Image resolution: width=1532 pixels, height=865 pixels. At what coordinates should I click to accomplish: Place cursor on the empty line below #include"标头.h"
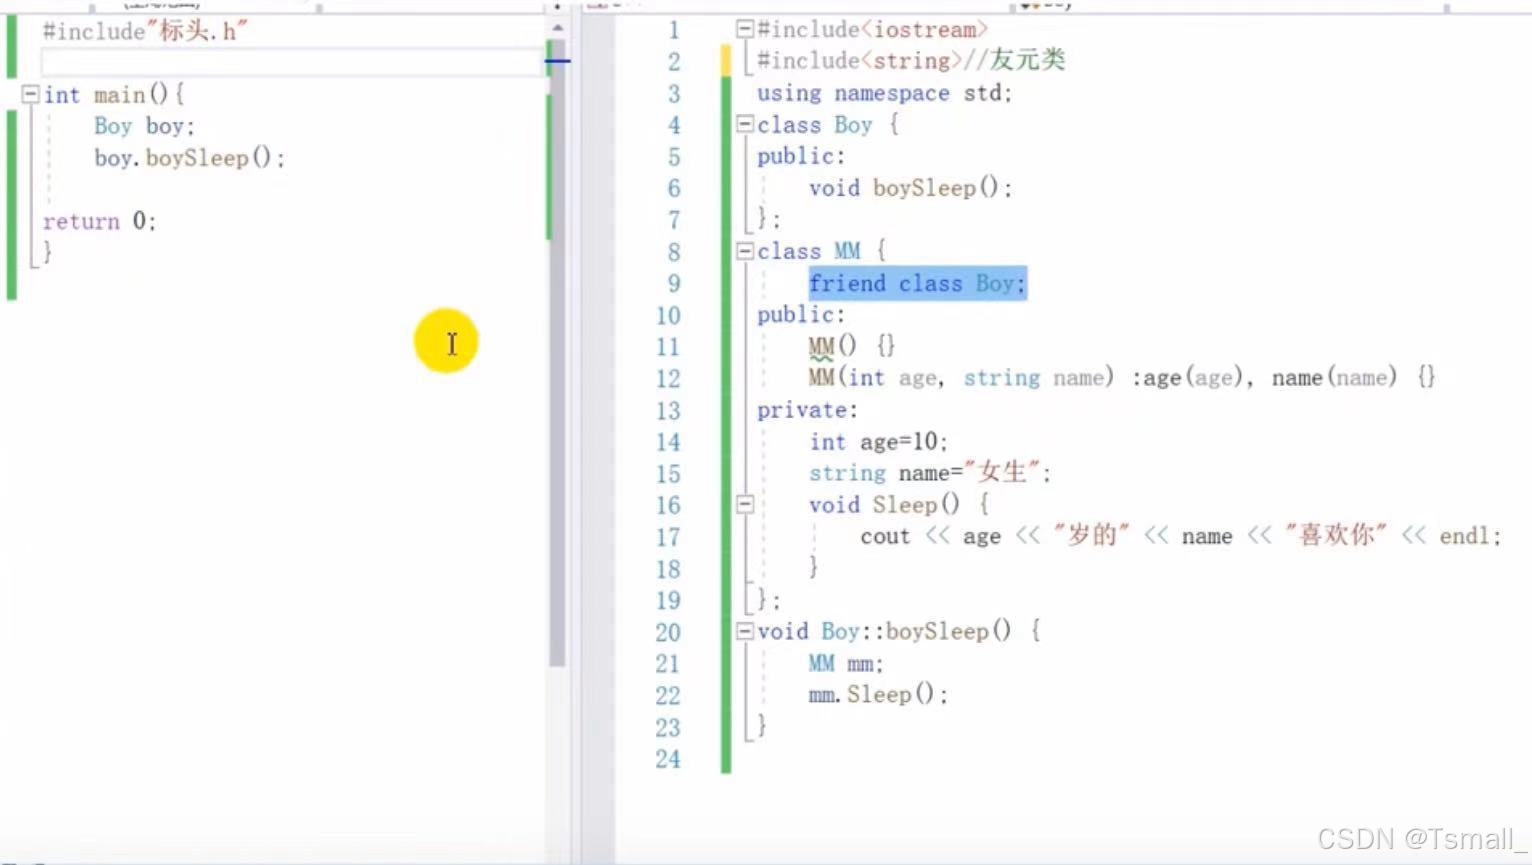[290, 63]
